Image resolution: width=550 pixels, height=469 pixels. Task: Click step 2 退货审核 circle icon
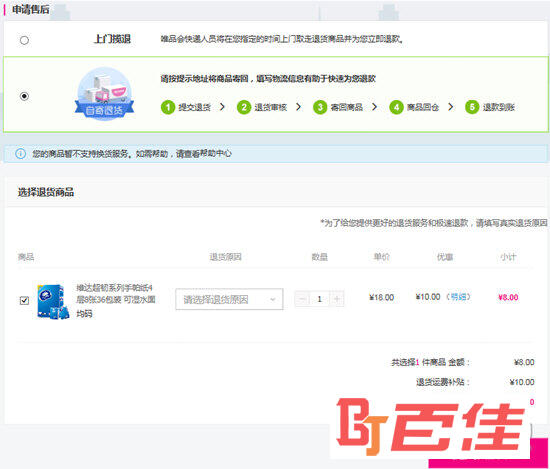pos(244,107)
